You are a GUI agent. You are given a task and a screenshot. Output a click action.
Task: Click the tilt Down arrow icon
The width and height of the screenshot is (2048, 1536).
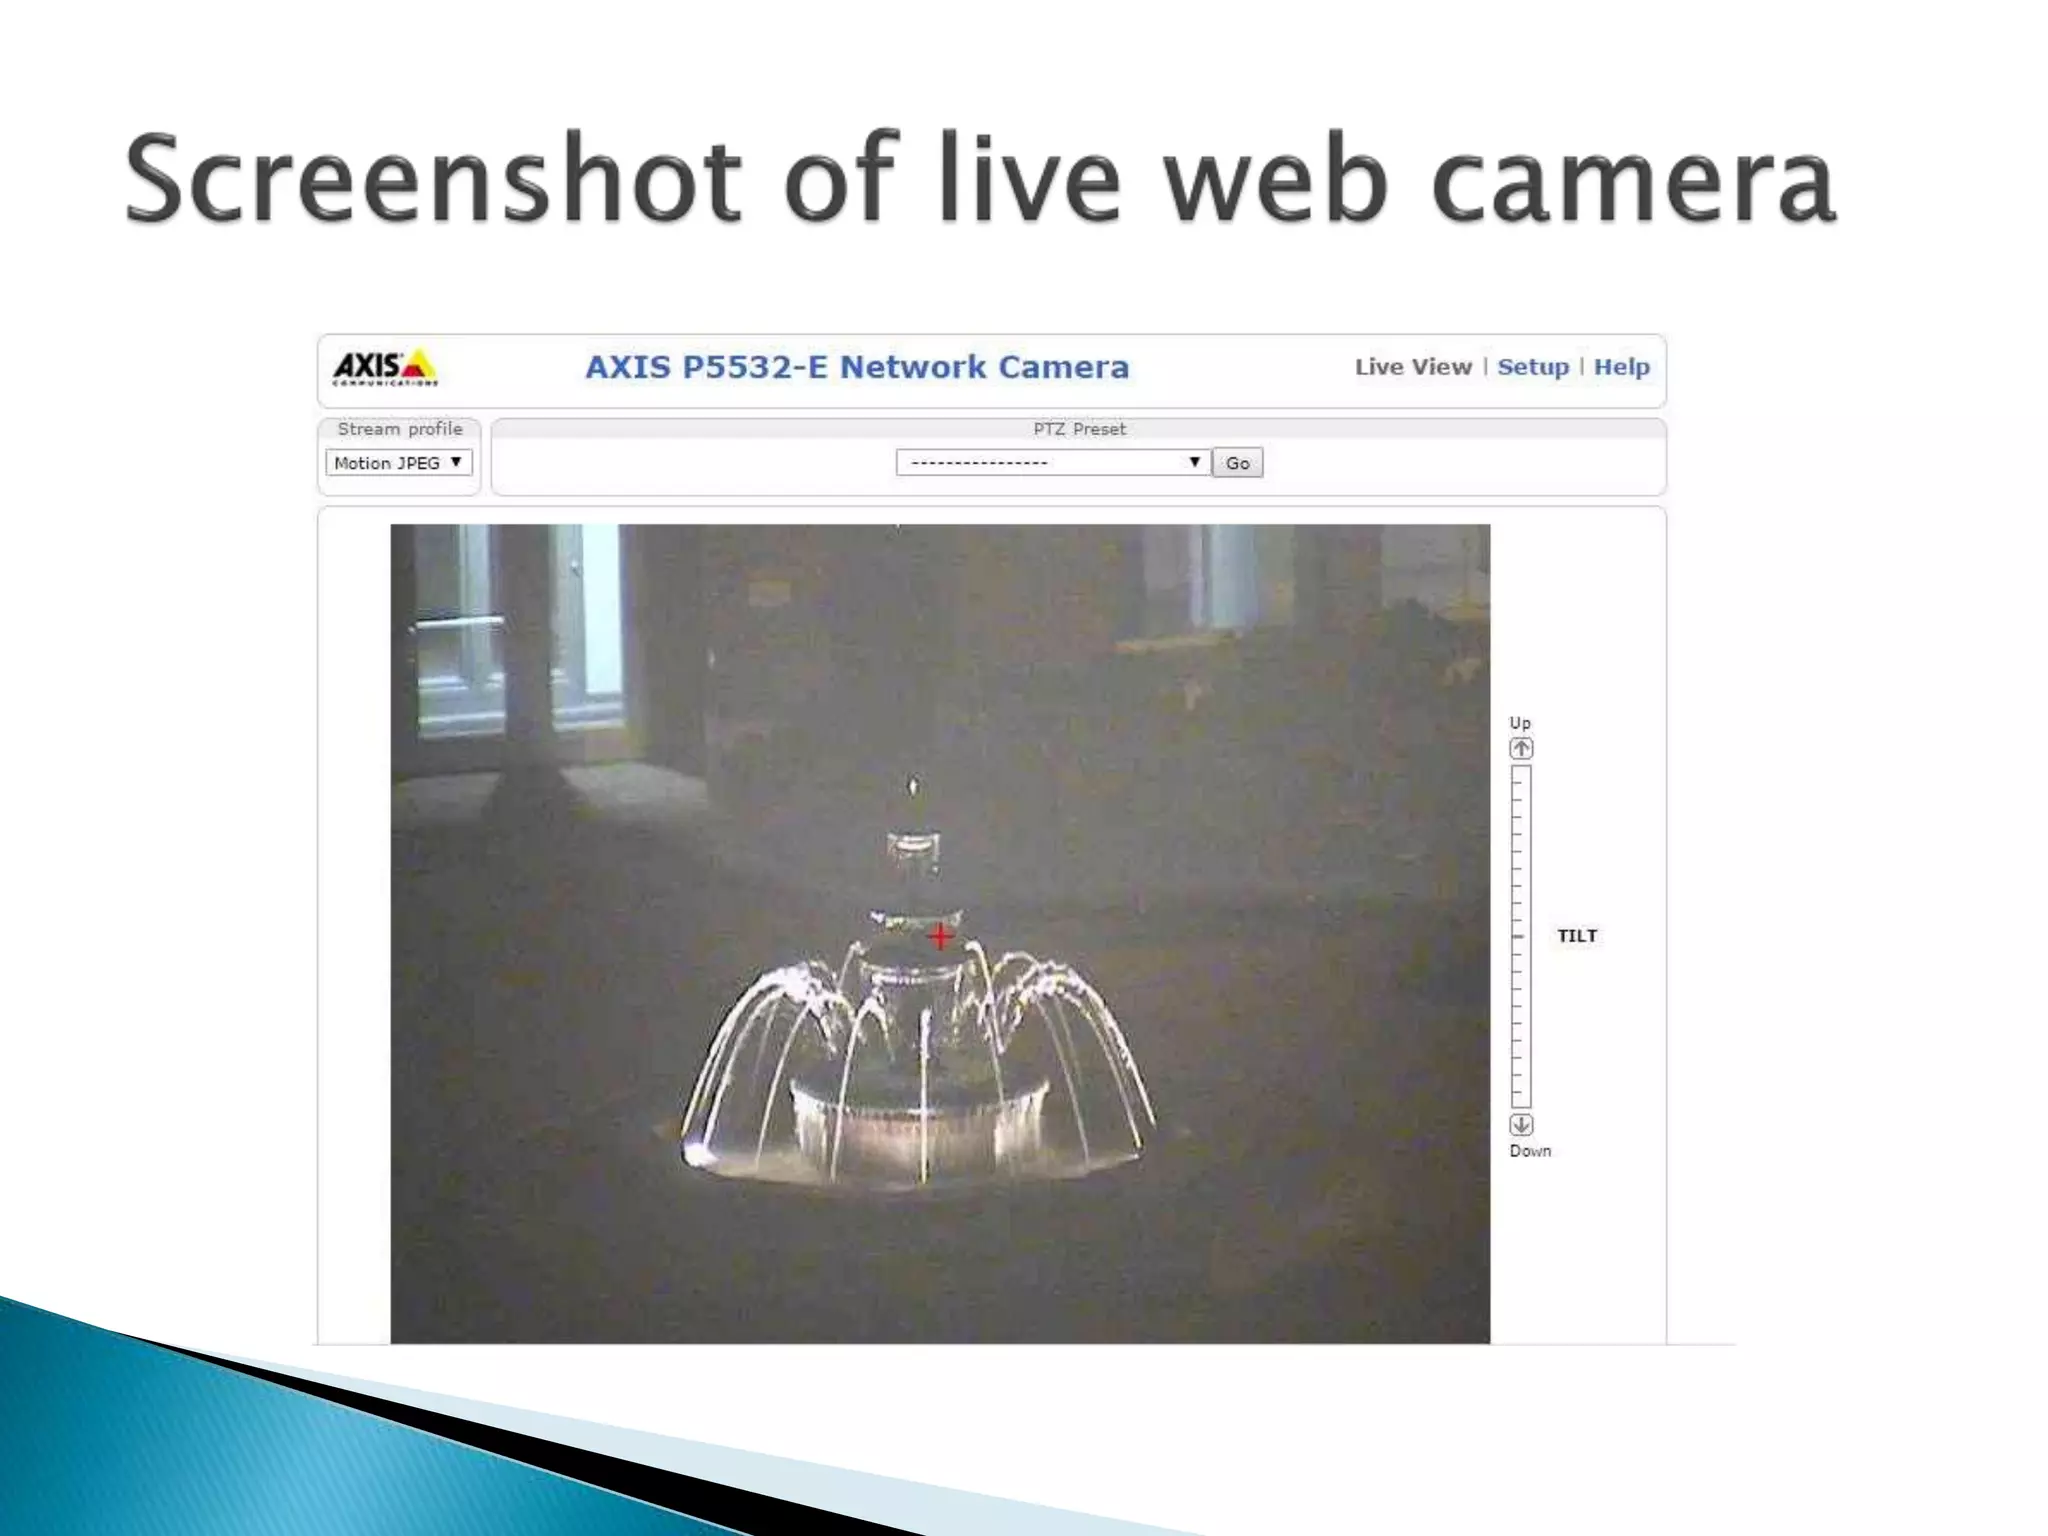tap(1521, 1125)
